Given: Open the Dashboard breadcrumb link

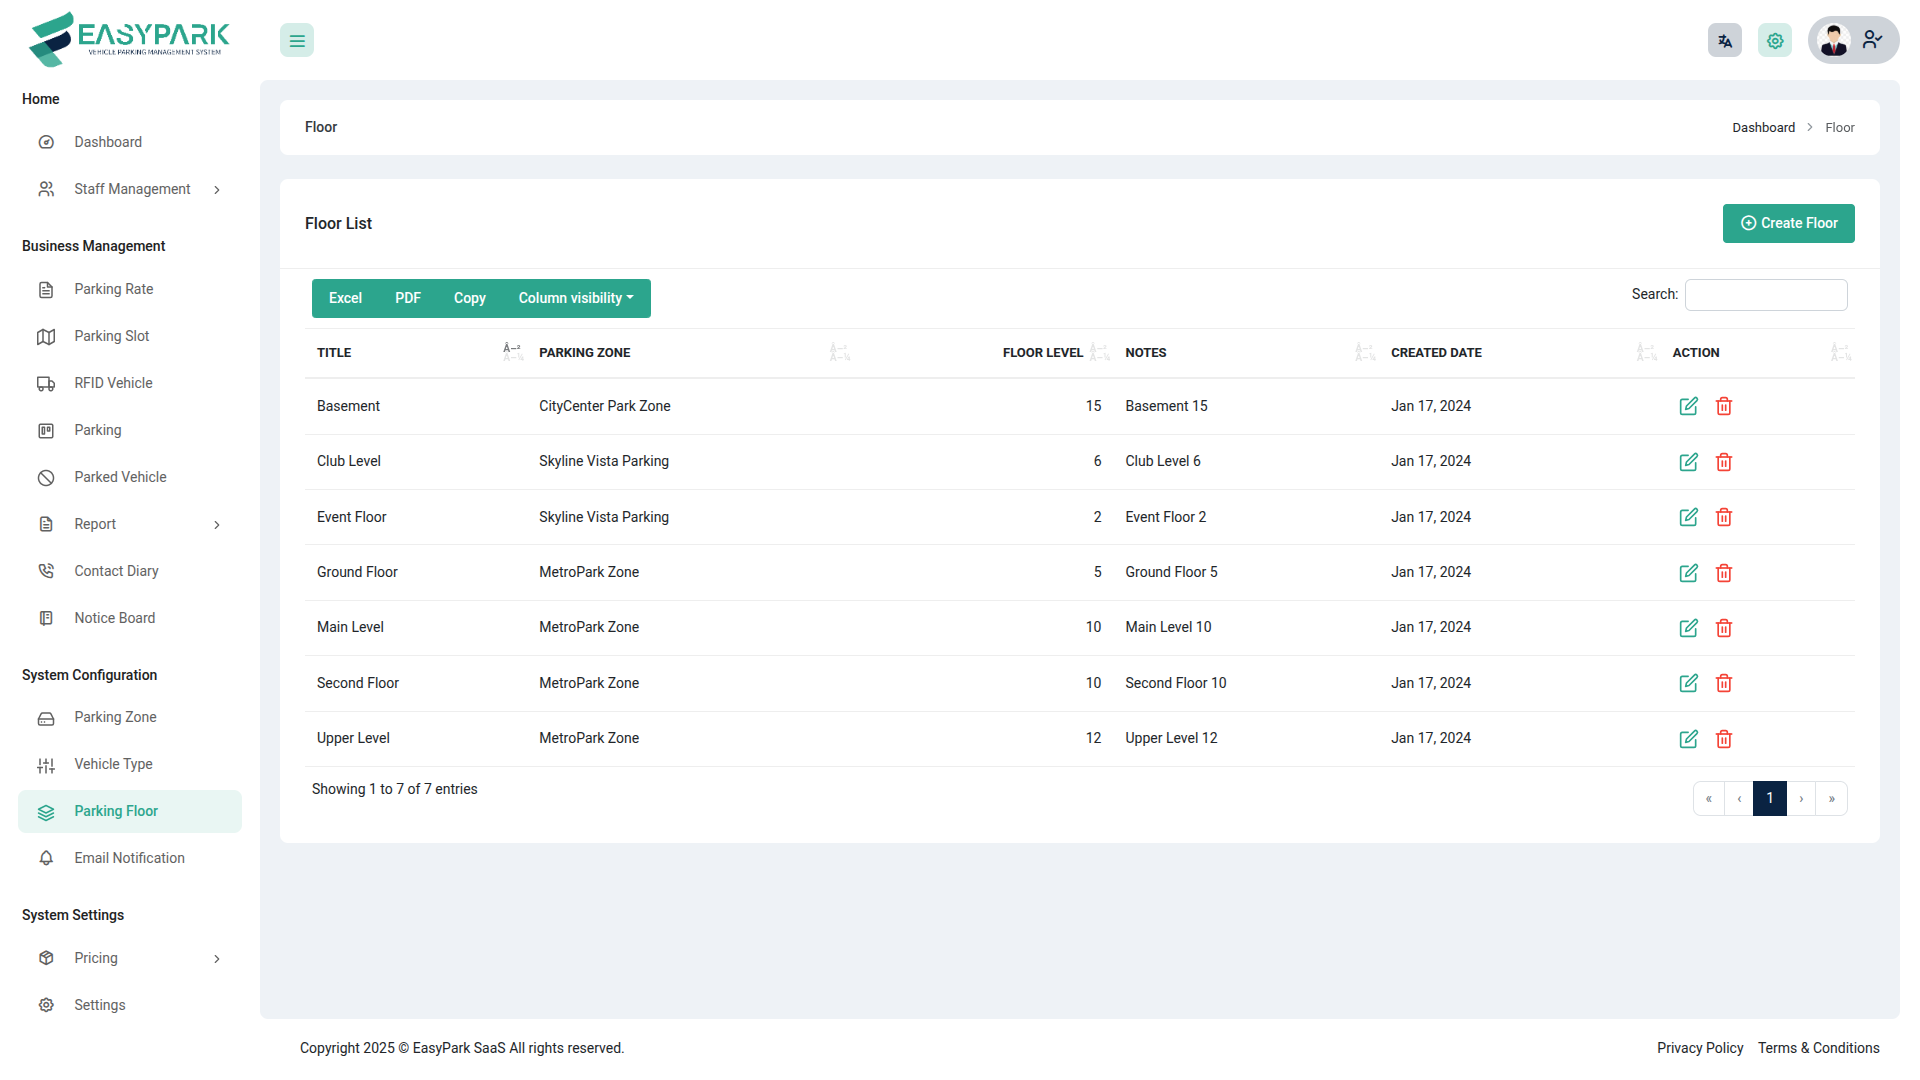Looking at the screenshot, I should point(1763,127).
